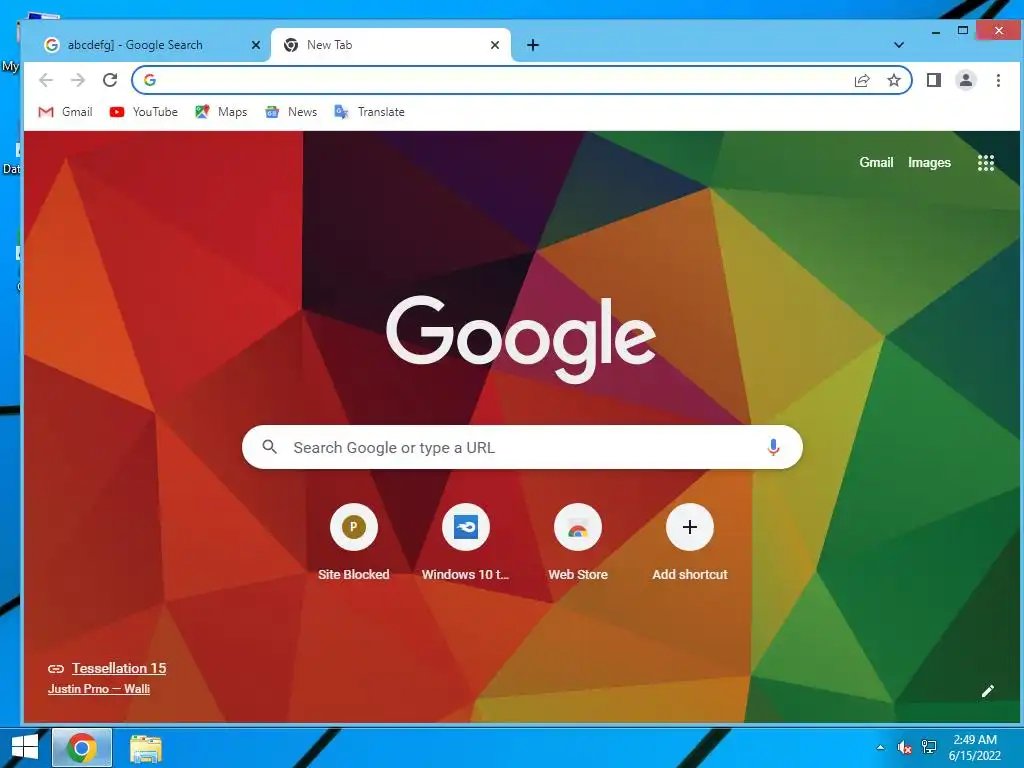Go back with the back arrow

(46, 80)
